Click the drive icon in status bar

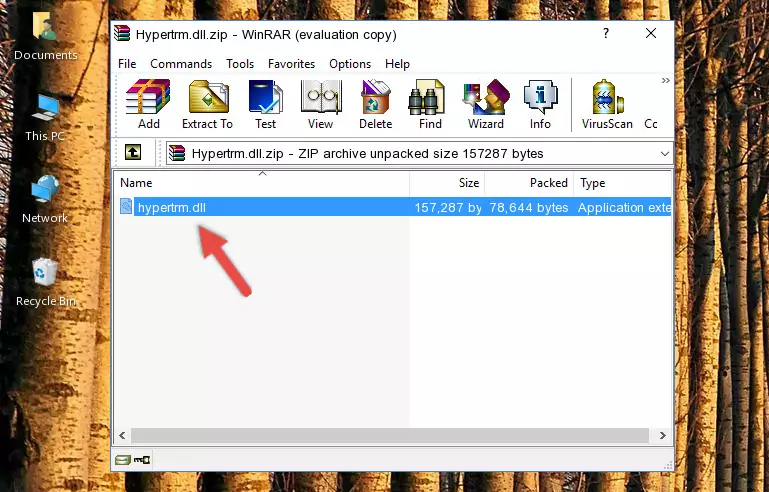tap(123, 460)
